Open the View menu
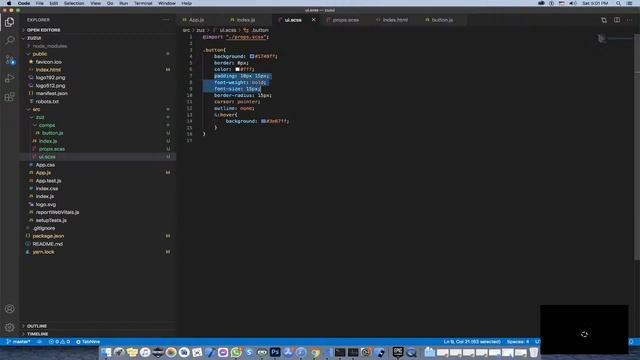Viewport: 640px width, 360px height. 96,3
